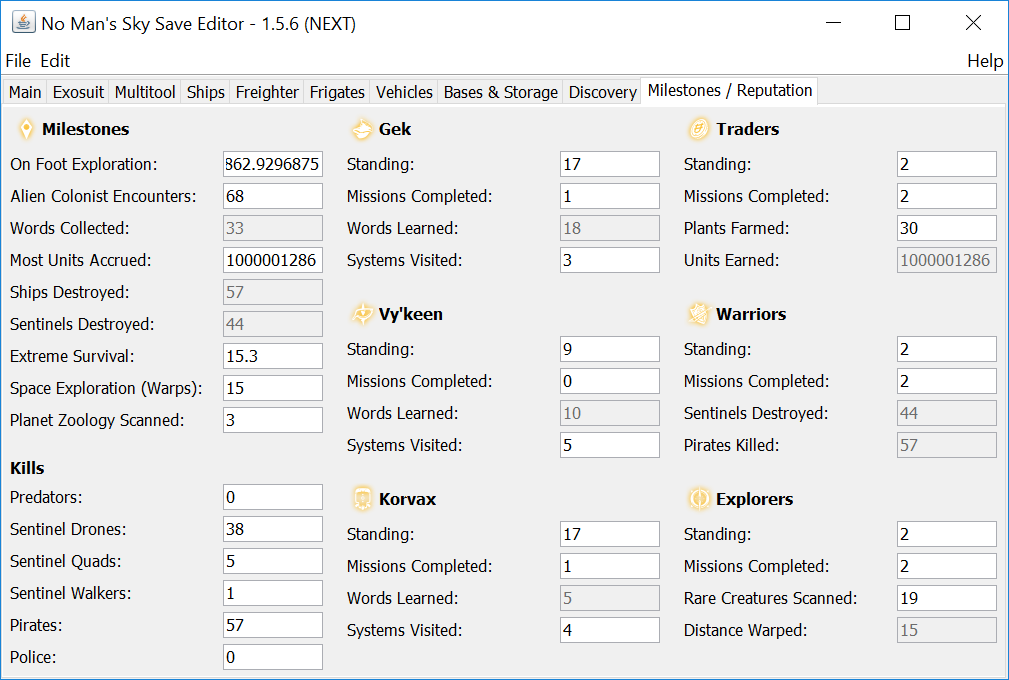This screenshot has height=680, width=1009.
Task: Click the Explorers guild icon
Action: coord(699,499)
